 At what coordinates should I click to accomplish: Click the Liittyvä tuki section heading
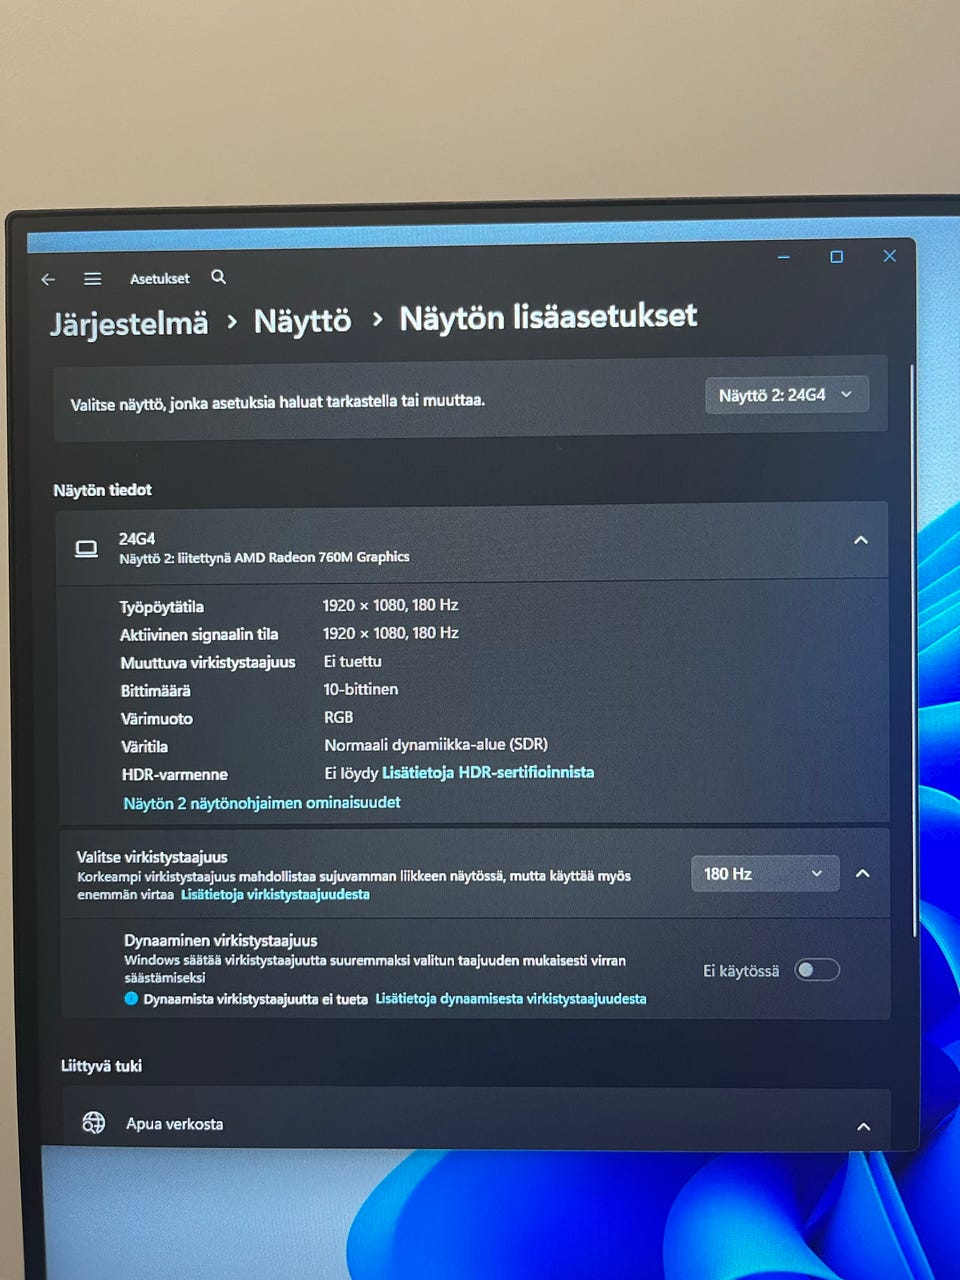tap(101, 1066)
